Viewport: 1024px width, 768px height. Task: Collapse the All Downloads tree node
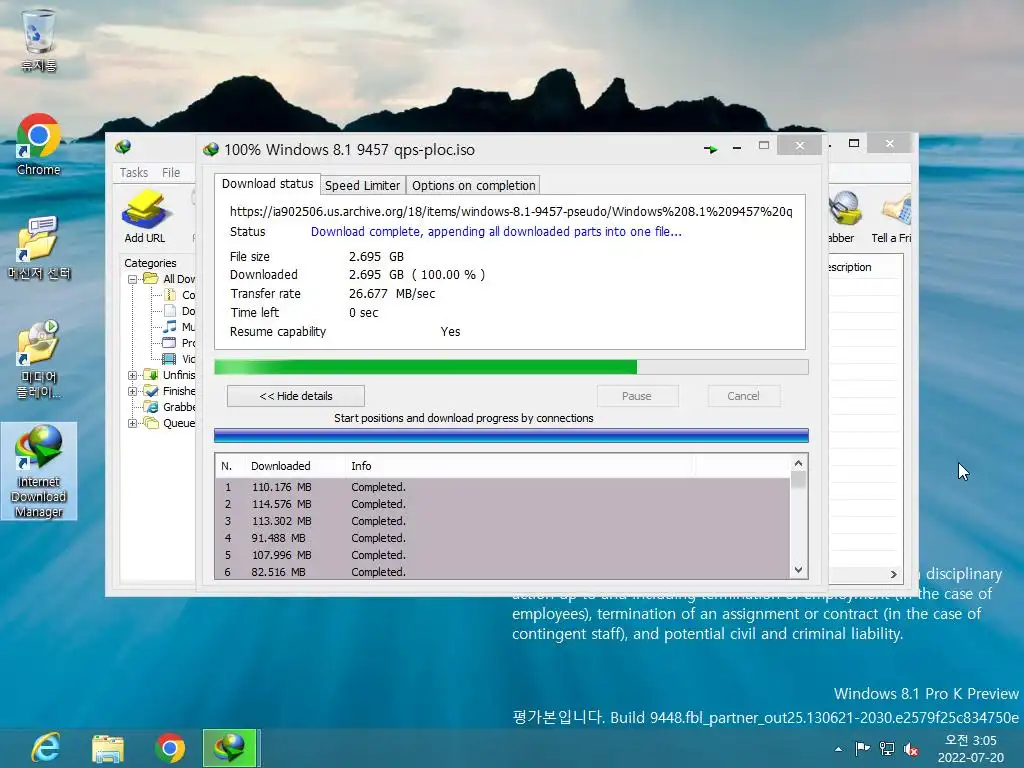coord(133,279)
